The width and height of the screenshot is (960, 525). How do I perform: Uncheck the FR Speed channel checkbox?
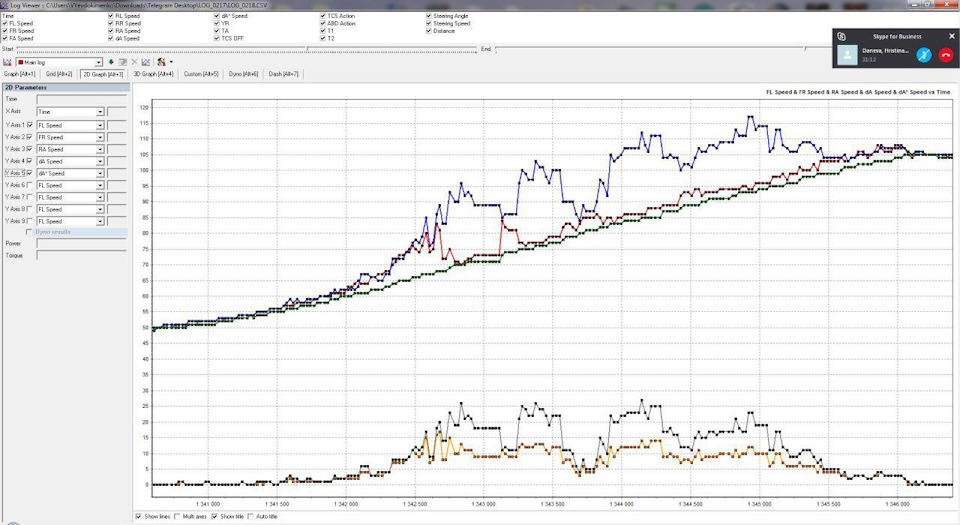pyautogui.click(x=5, y=31)
